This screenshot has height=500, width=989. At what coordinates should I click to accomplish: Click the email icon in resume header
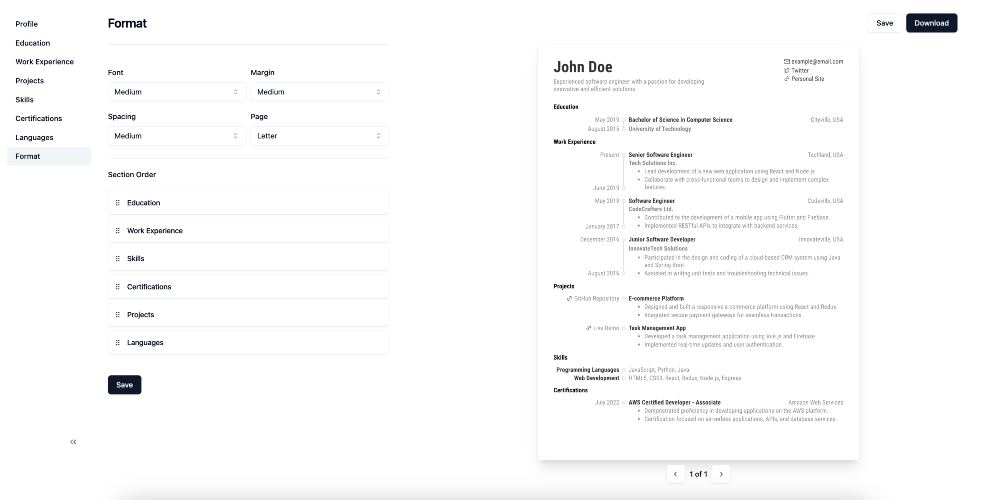[787, 62]
